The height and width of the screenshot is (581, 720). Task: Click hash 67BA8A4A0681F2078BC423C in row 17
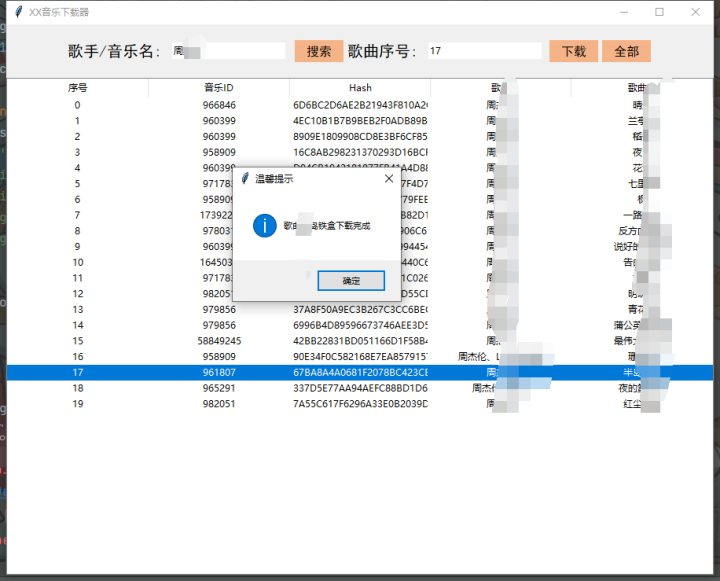pos(360,372)
